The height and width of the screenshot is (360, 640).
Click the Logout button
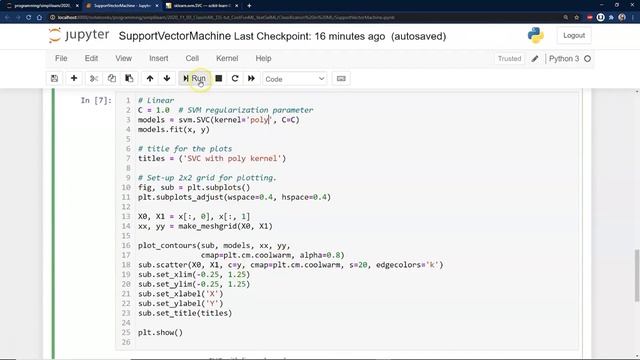pyautogui.click(x=574, y=36)
